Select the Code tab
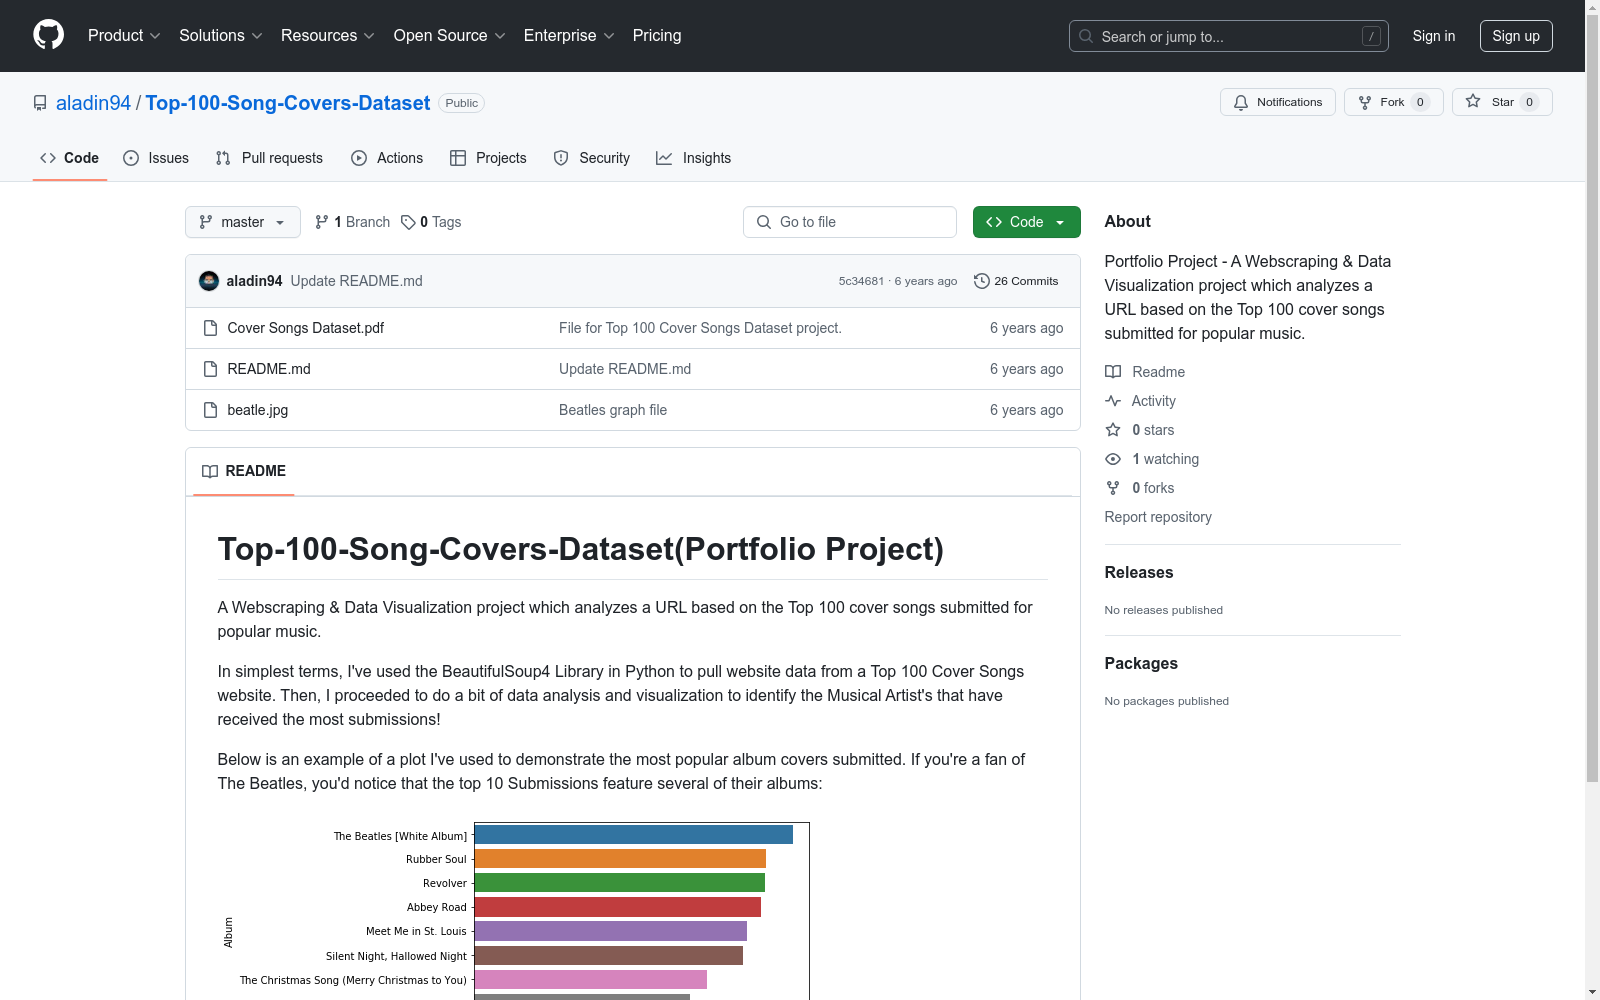Viewport: 1600px width, 1000px height. [x=70, y=158]
